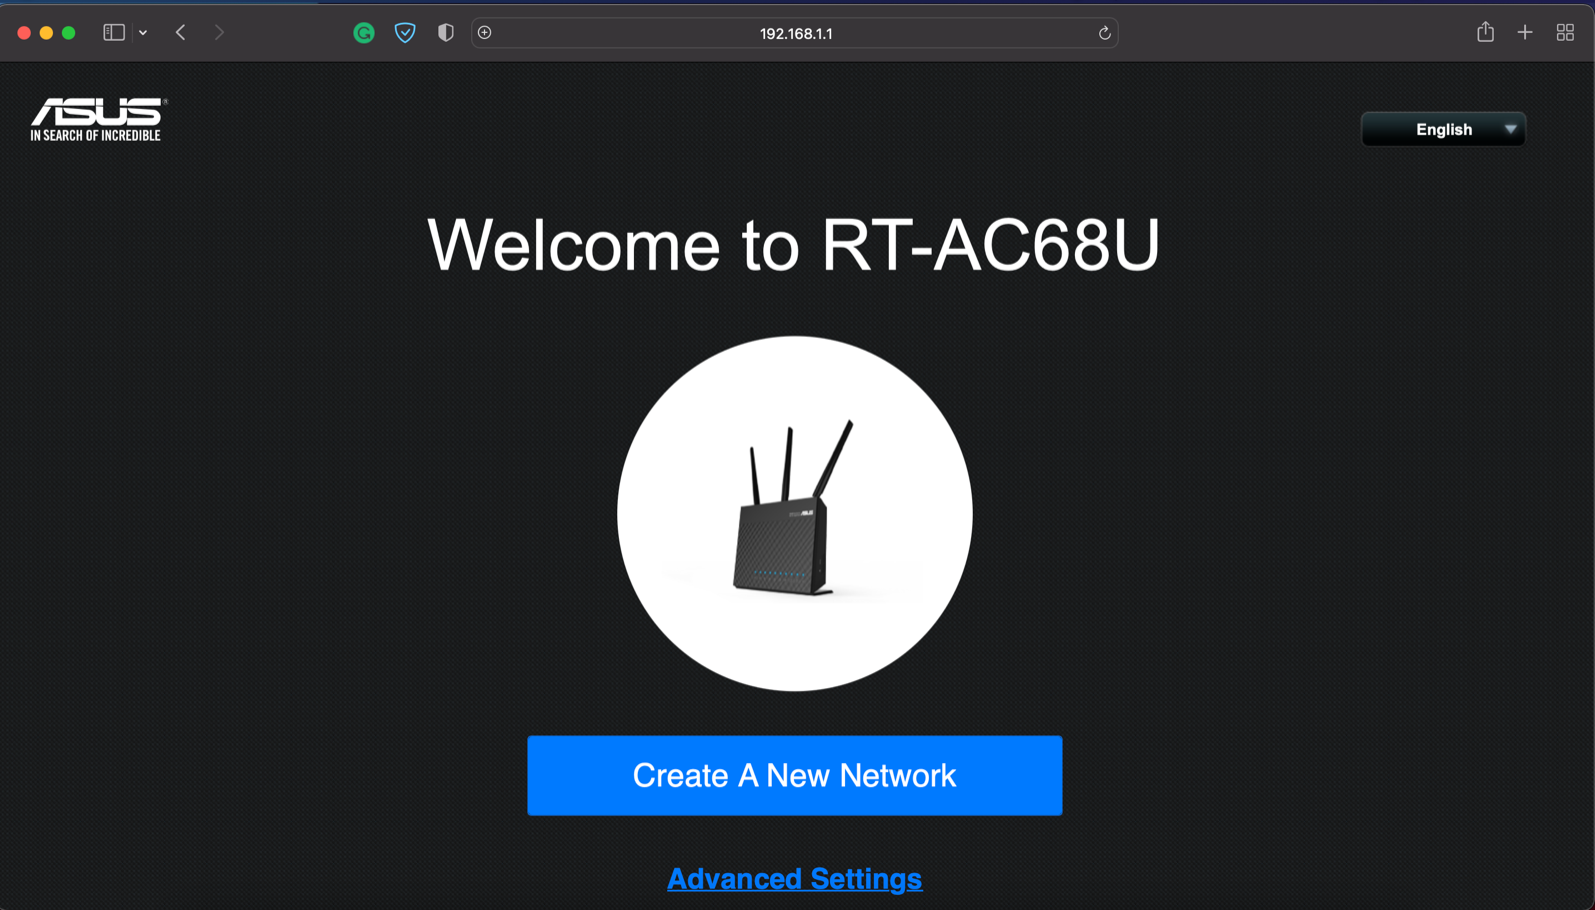
Task: Click the circled plus icon in address bar
Action: coord(485,33)
